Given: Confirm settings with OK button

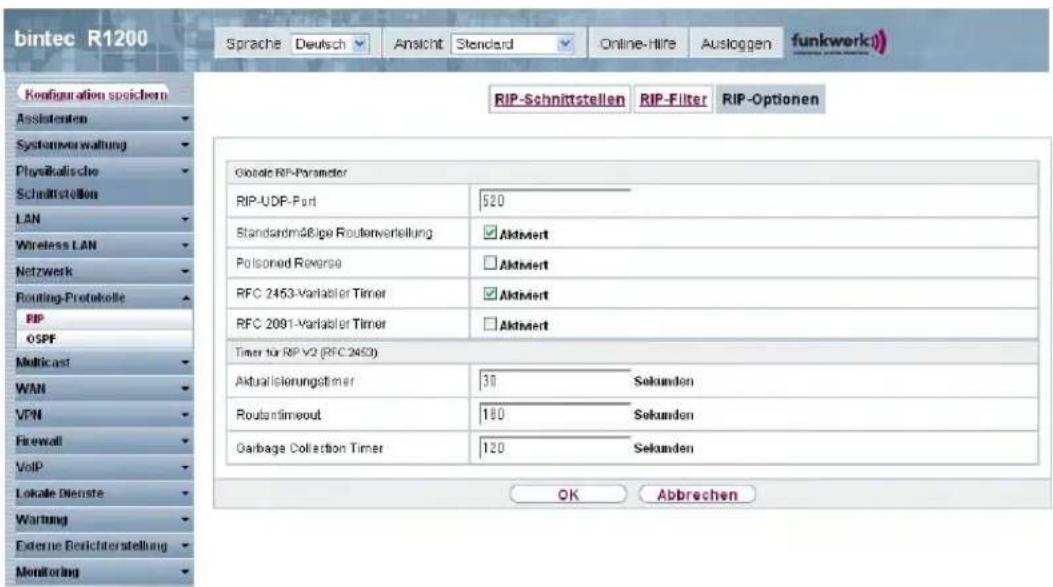Looking at the screenshot, I should click(x=568, y=495).
